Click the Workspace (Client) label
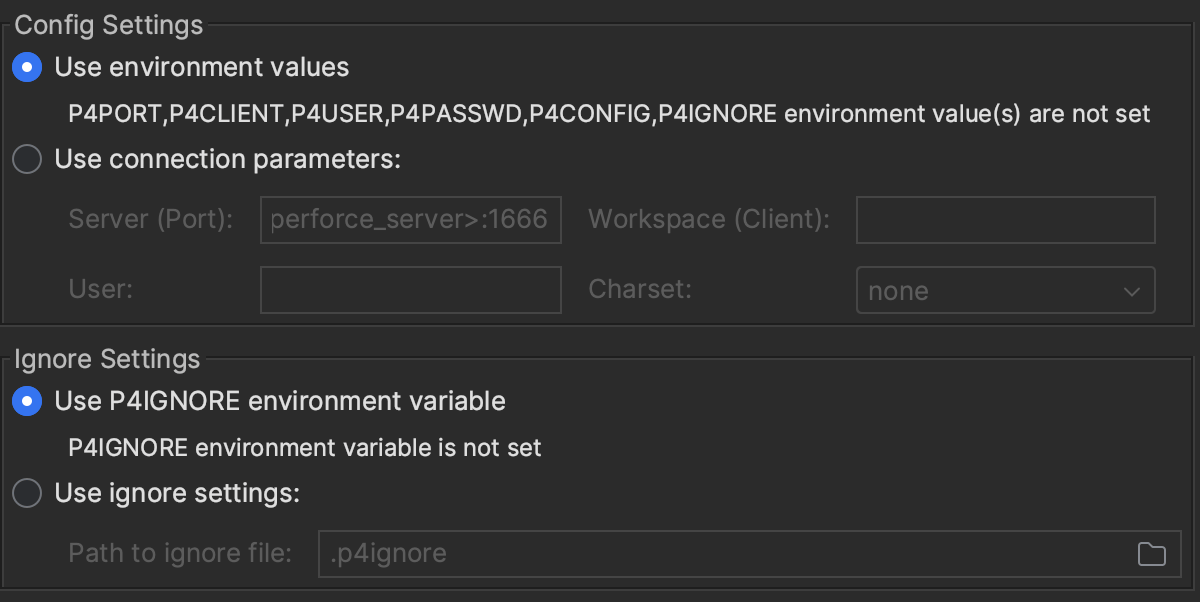1200x602 pixels. click(709, 220)
